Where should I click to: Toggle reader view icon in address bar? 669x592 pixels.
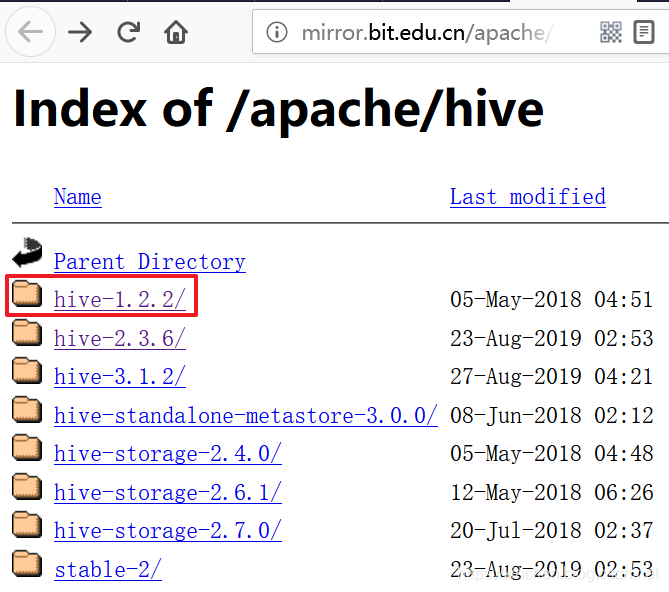(x=644, y=32)
